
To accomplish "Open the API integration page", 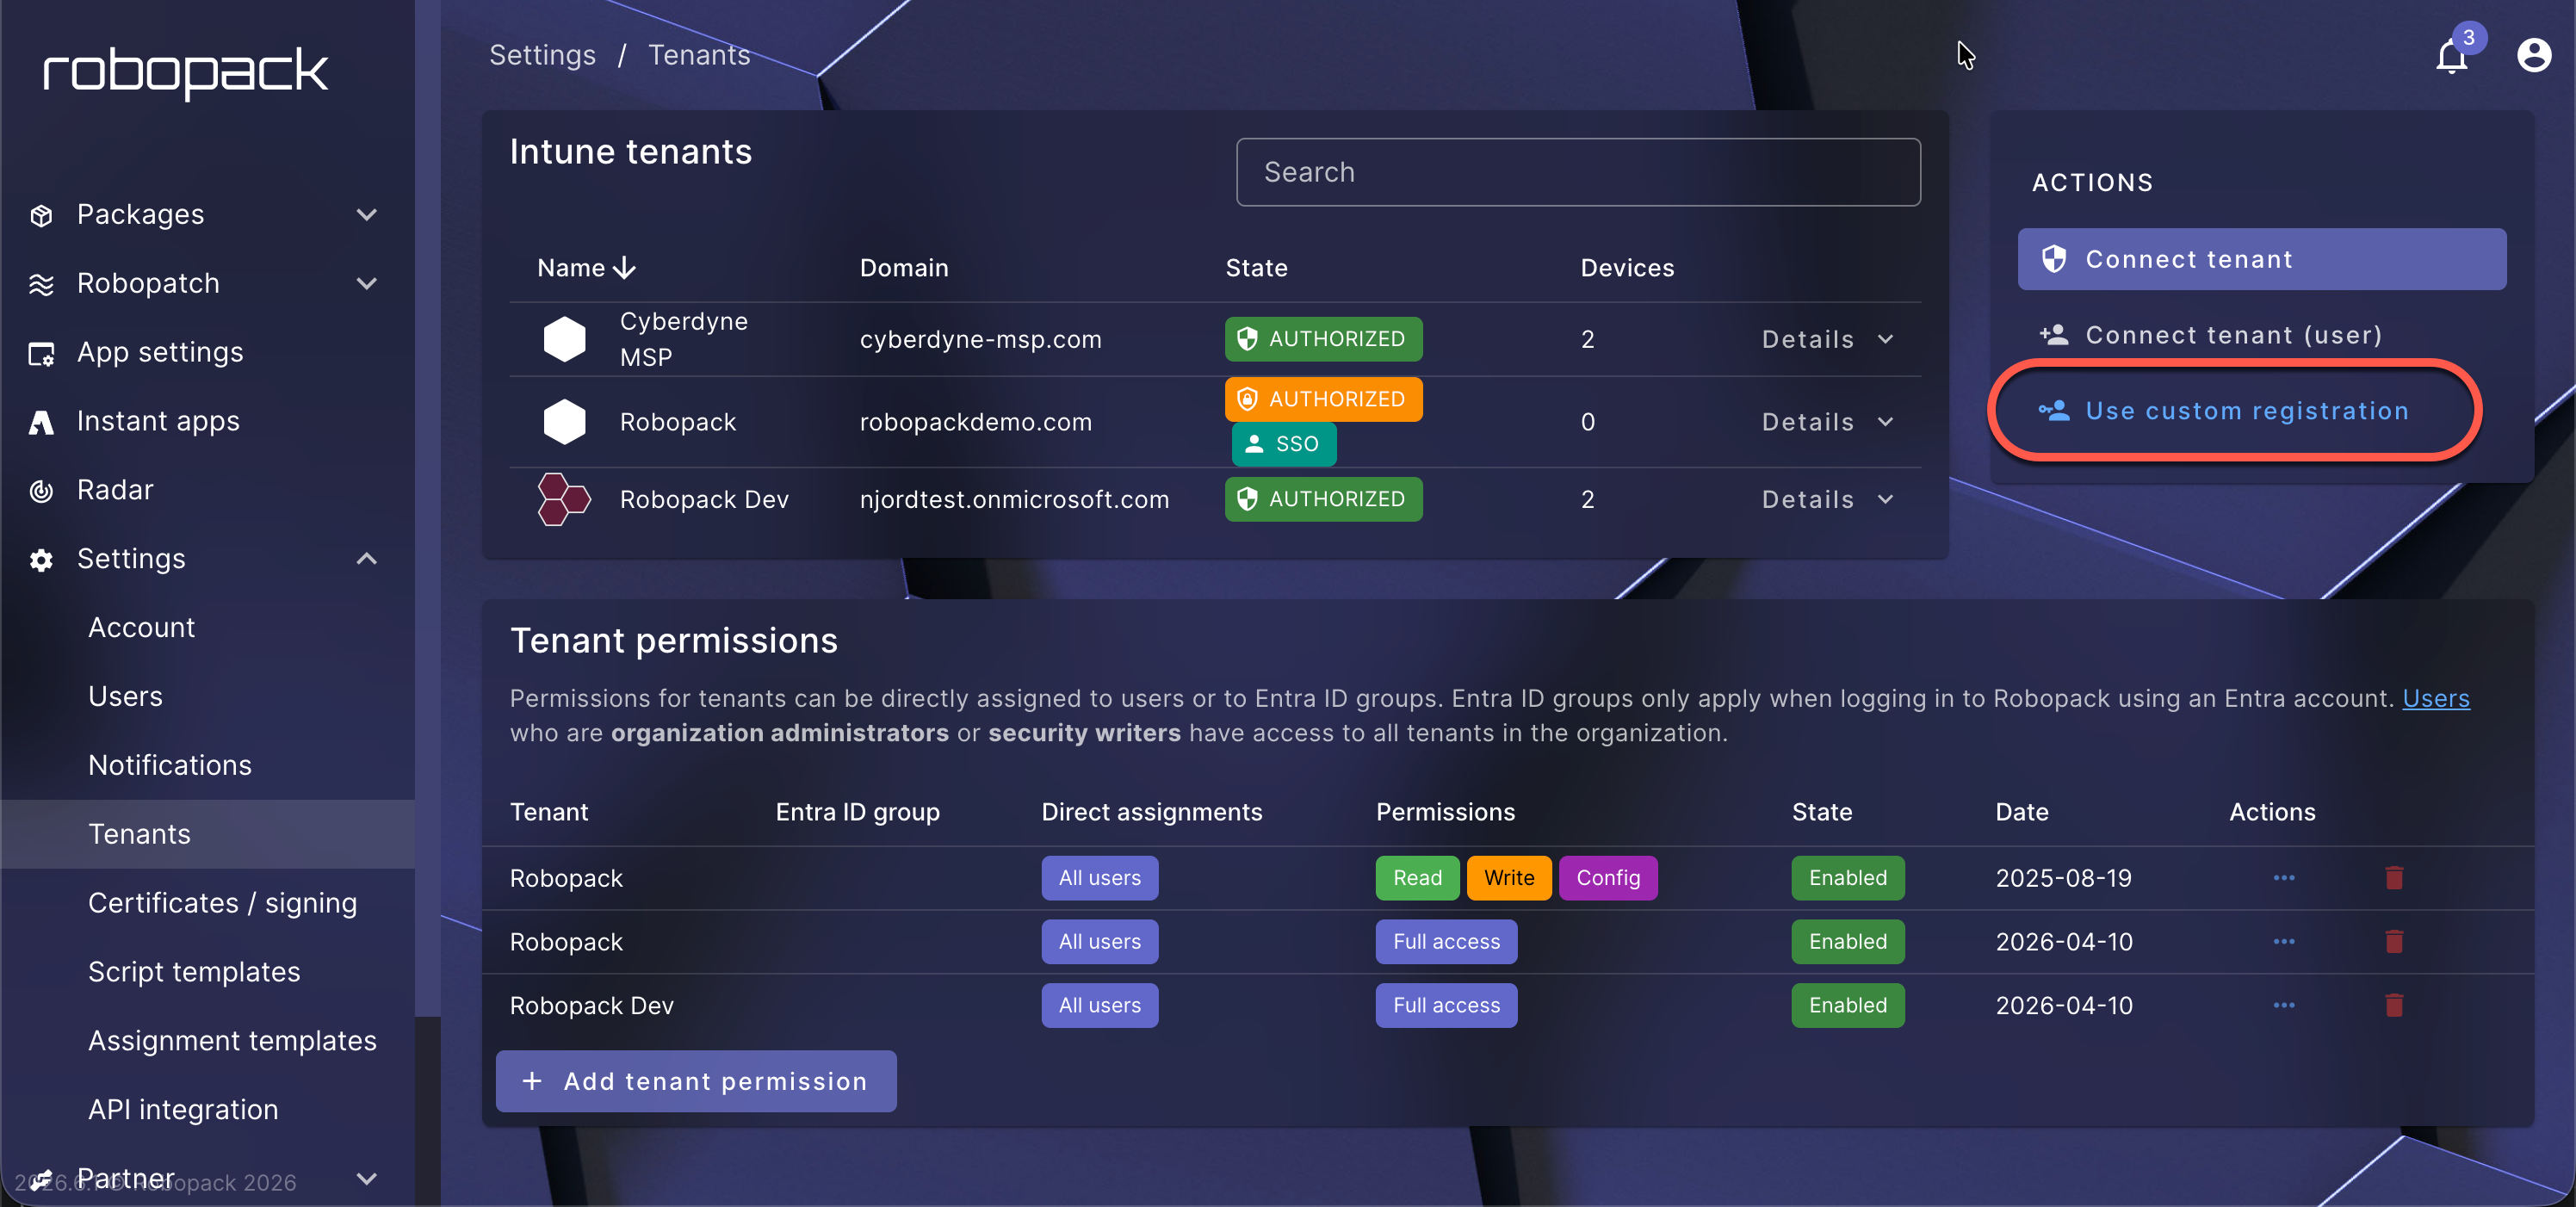I will tap(183, 1110).
